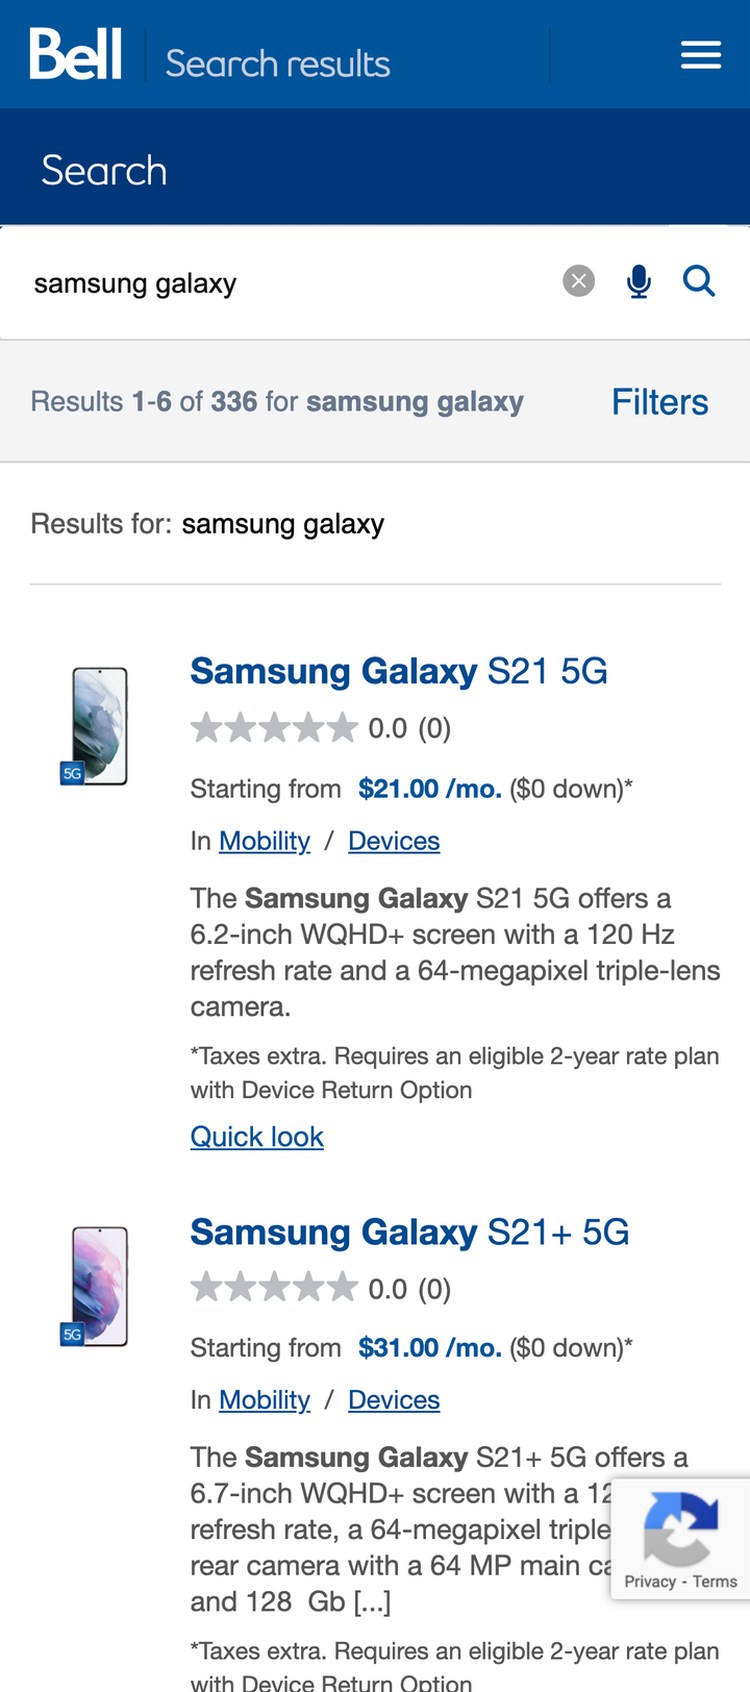
Task: Open the hamburger menu
Action: pyautogui.click(x=701, y=55)
